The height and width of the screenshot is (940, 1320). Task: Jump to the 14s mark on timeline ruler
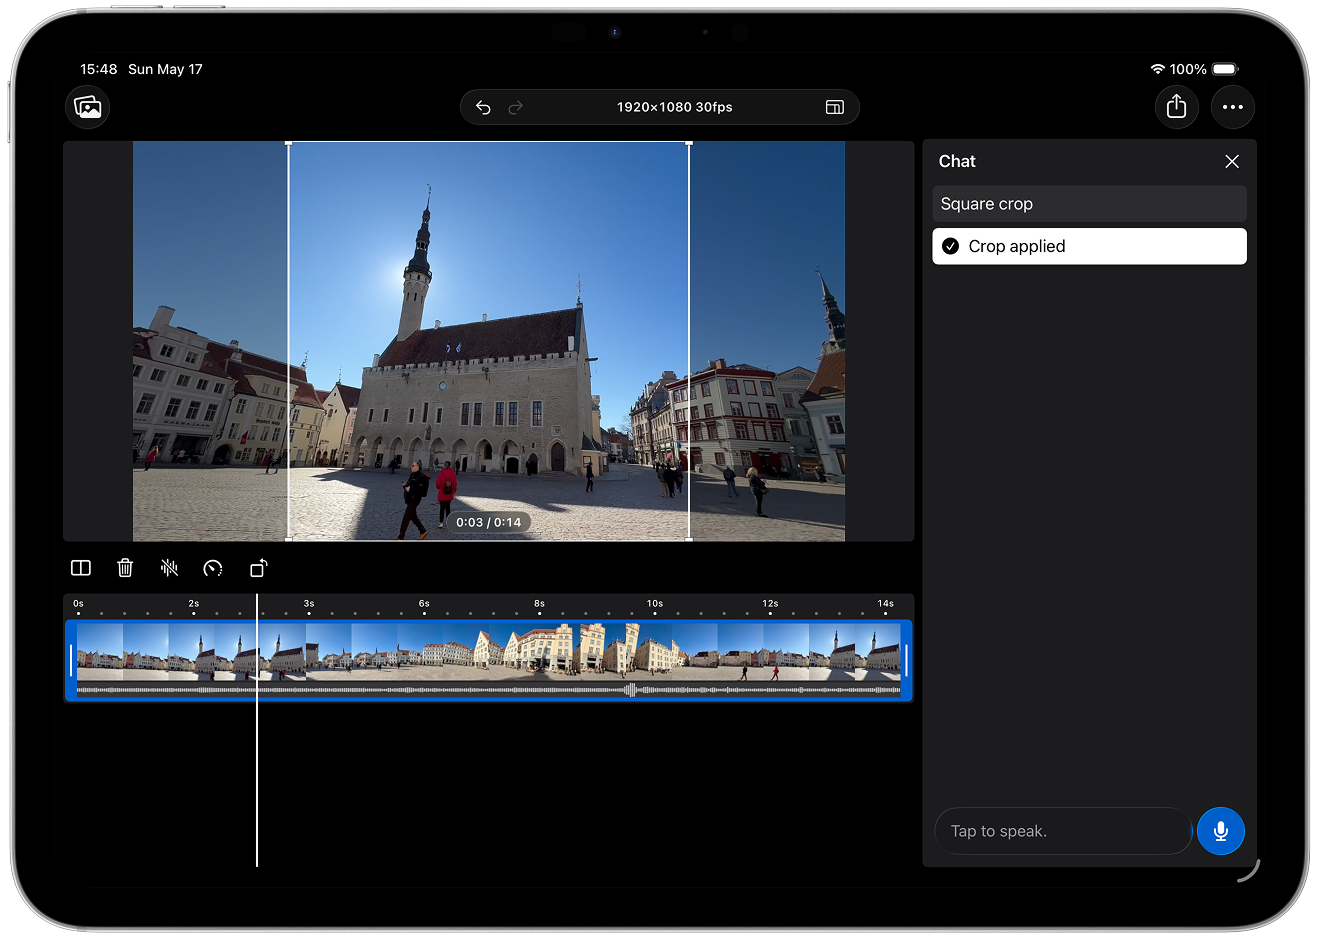(885, 605)
